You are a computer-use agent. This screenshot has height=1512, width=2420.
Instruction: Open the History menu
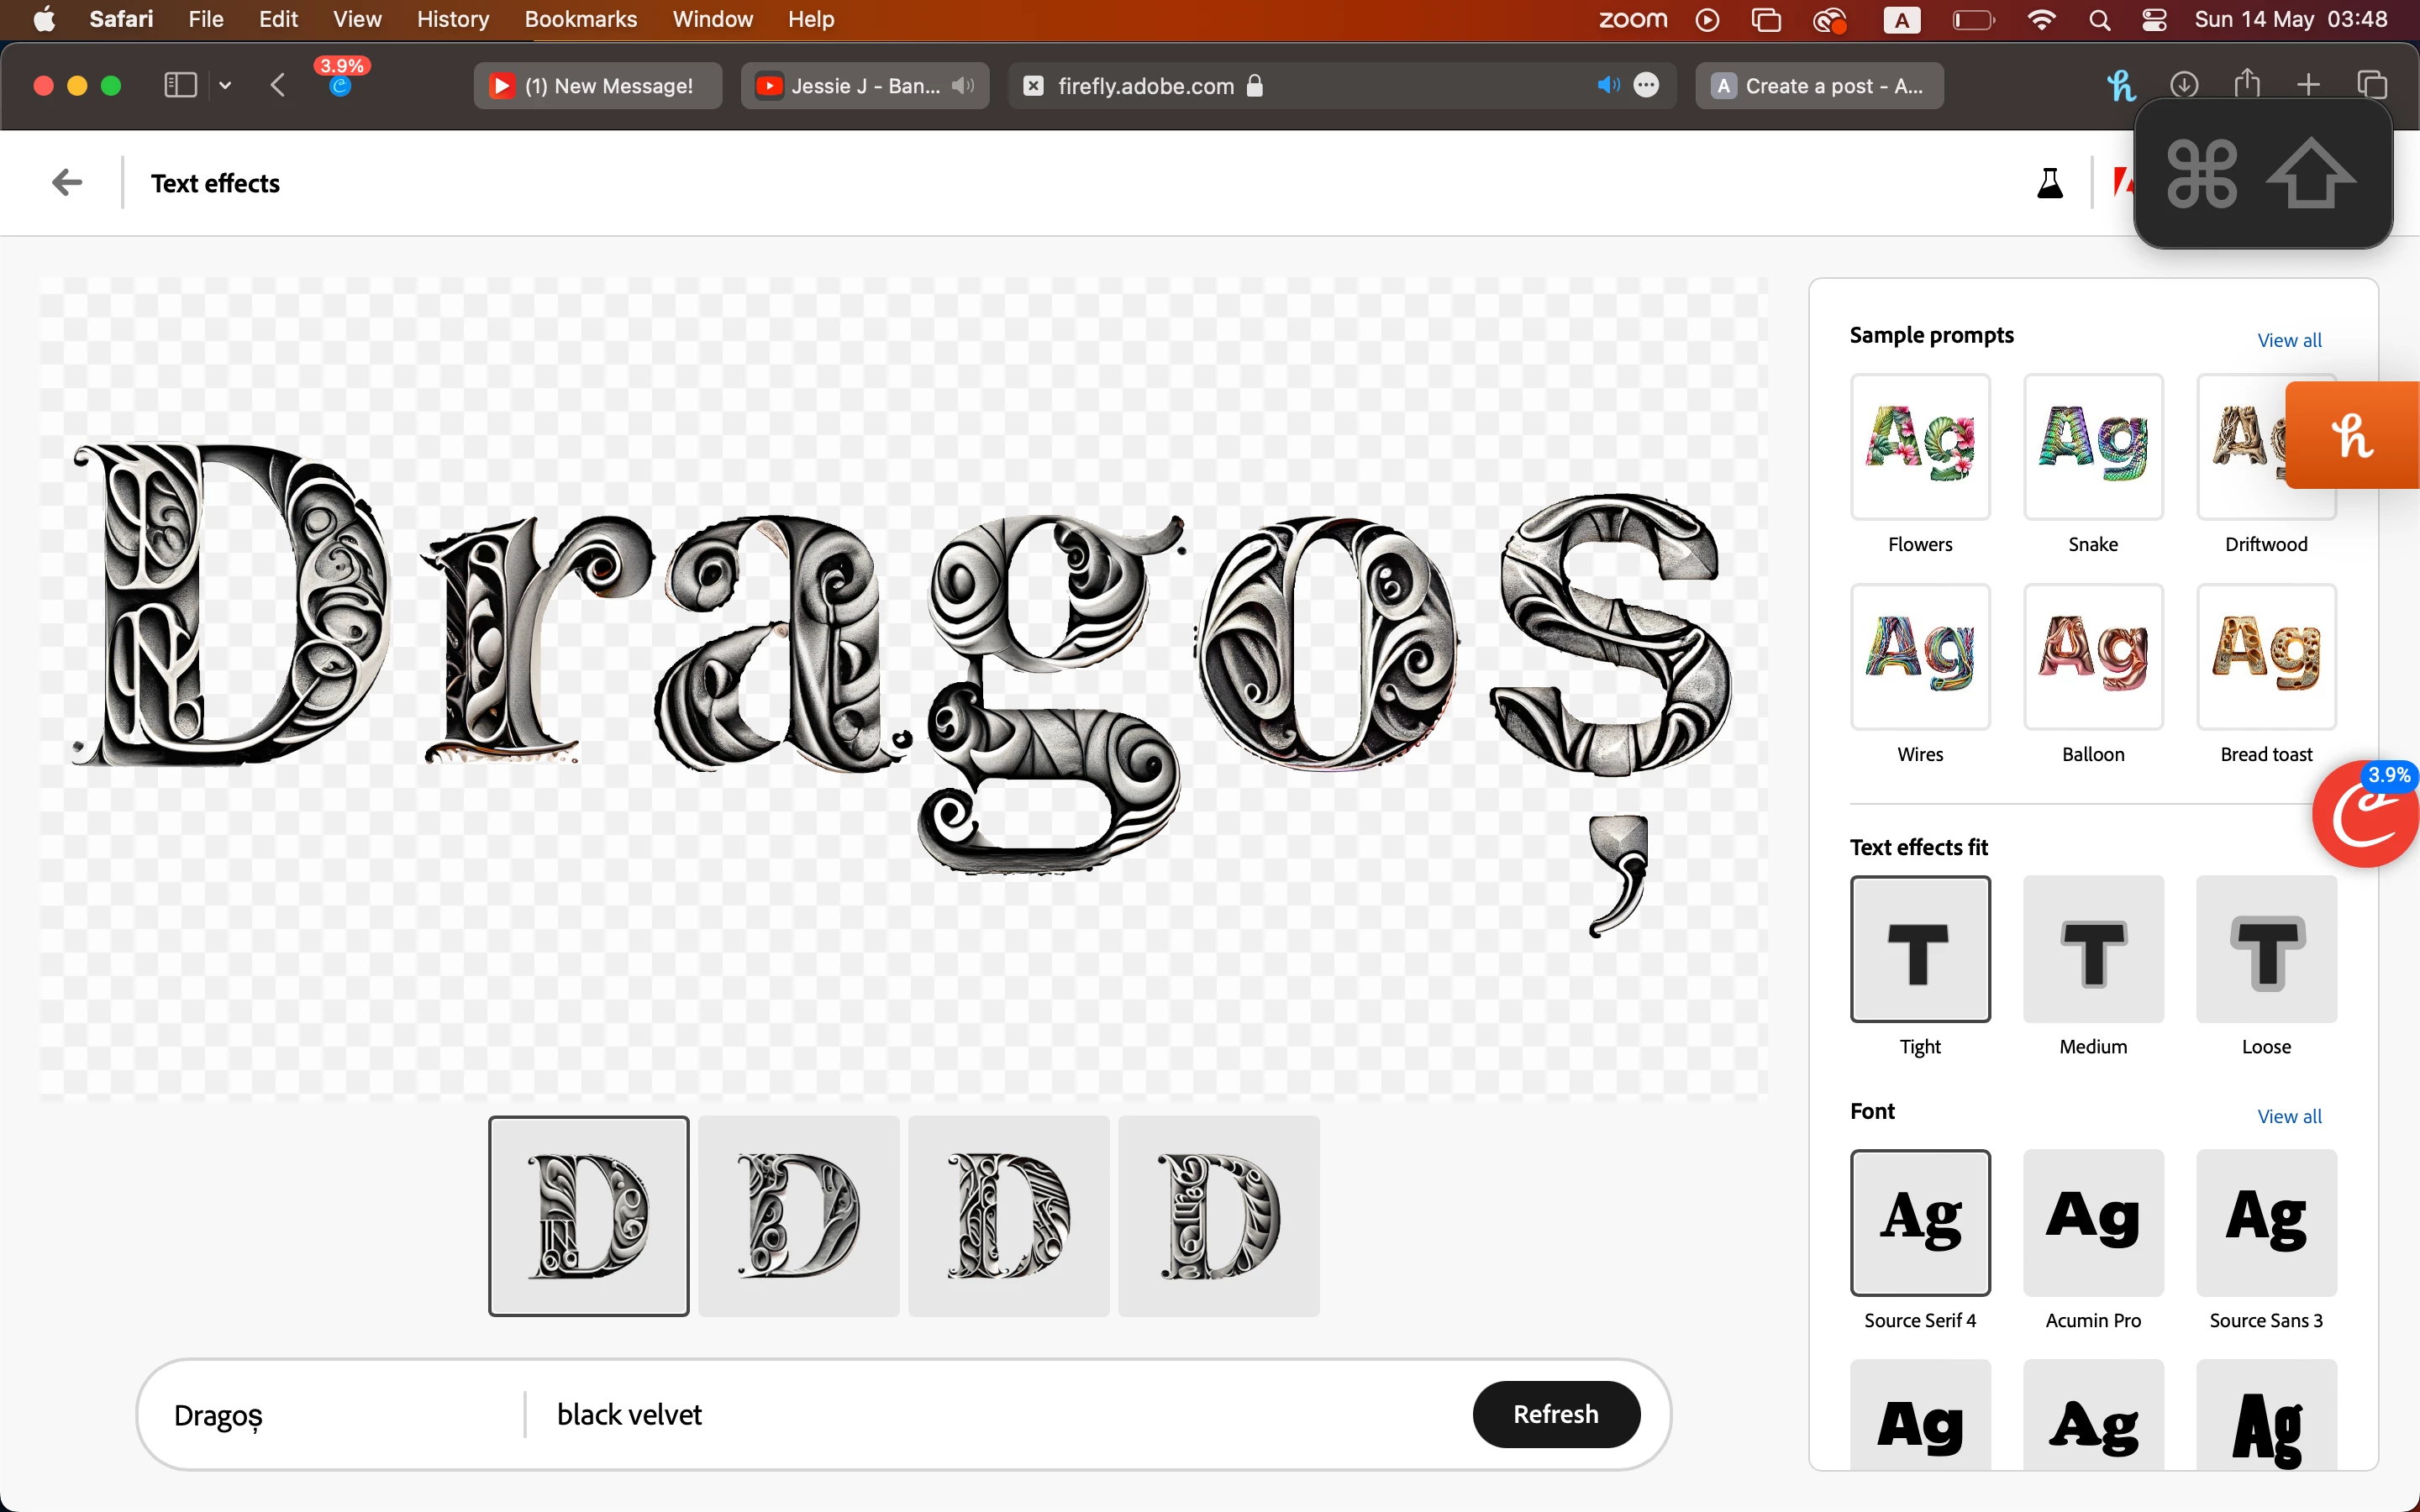[x=452, y=19]
